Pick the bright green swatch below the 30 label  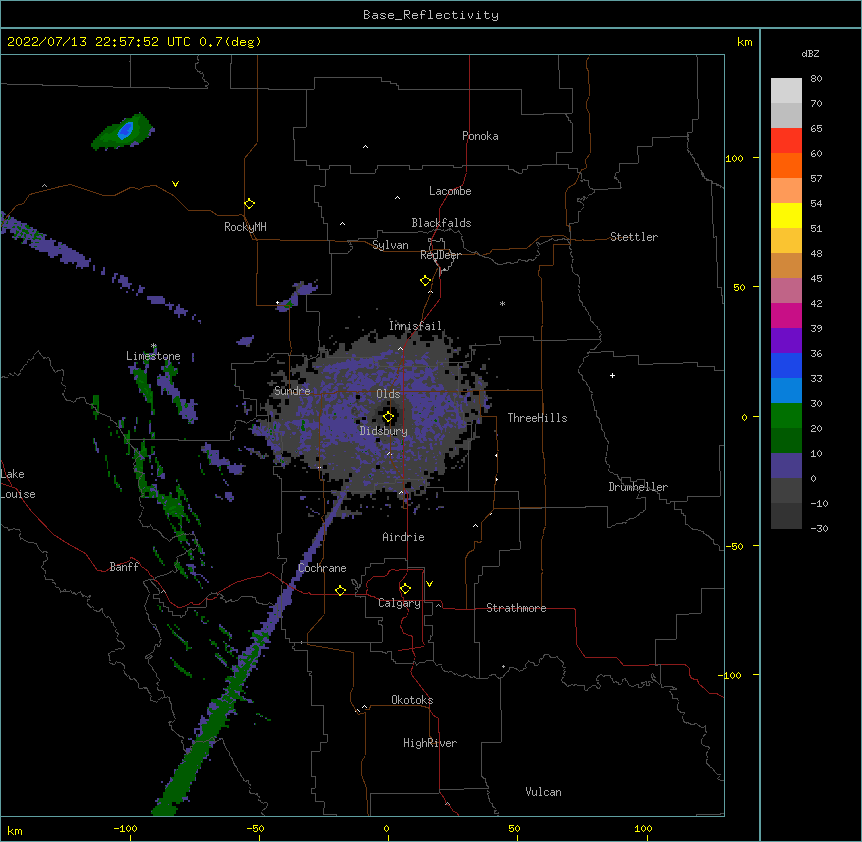[786, 416]
